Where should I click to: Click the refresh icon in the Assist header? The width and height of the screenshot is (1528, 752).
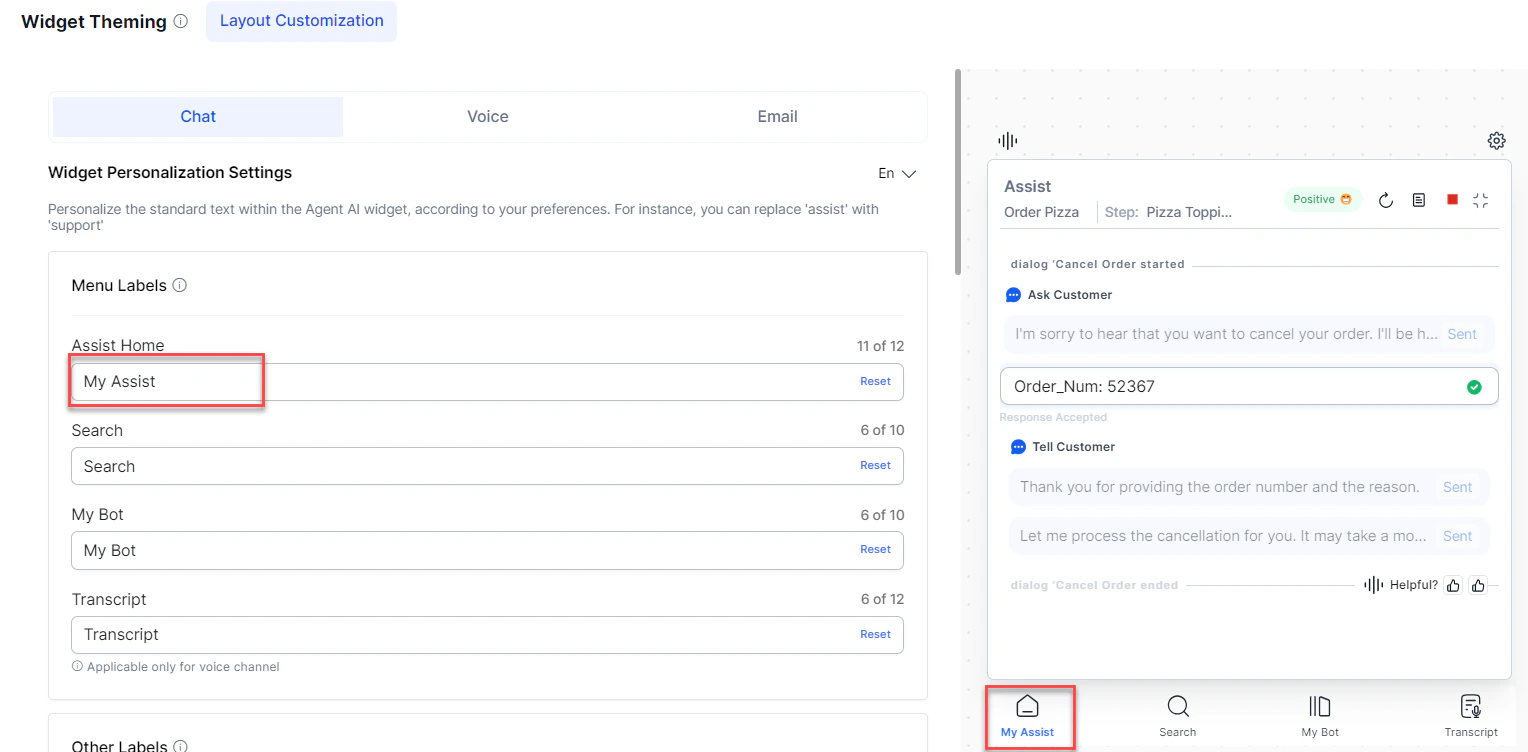coord(1386,200)
